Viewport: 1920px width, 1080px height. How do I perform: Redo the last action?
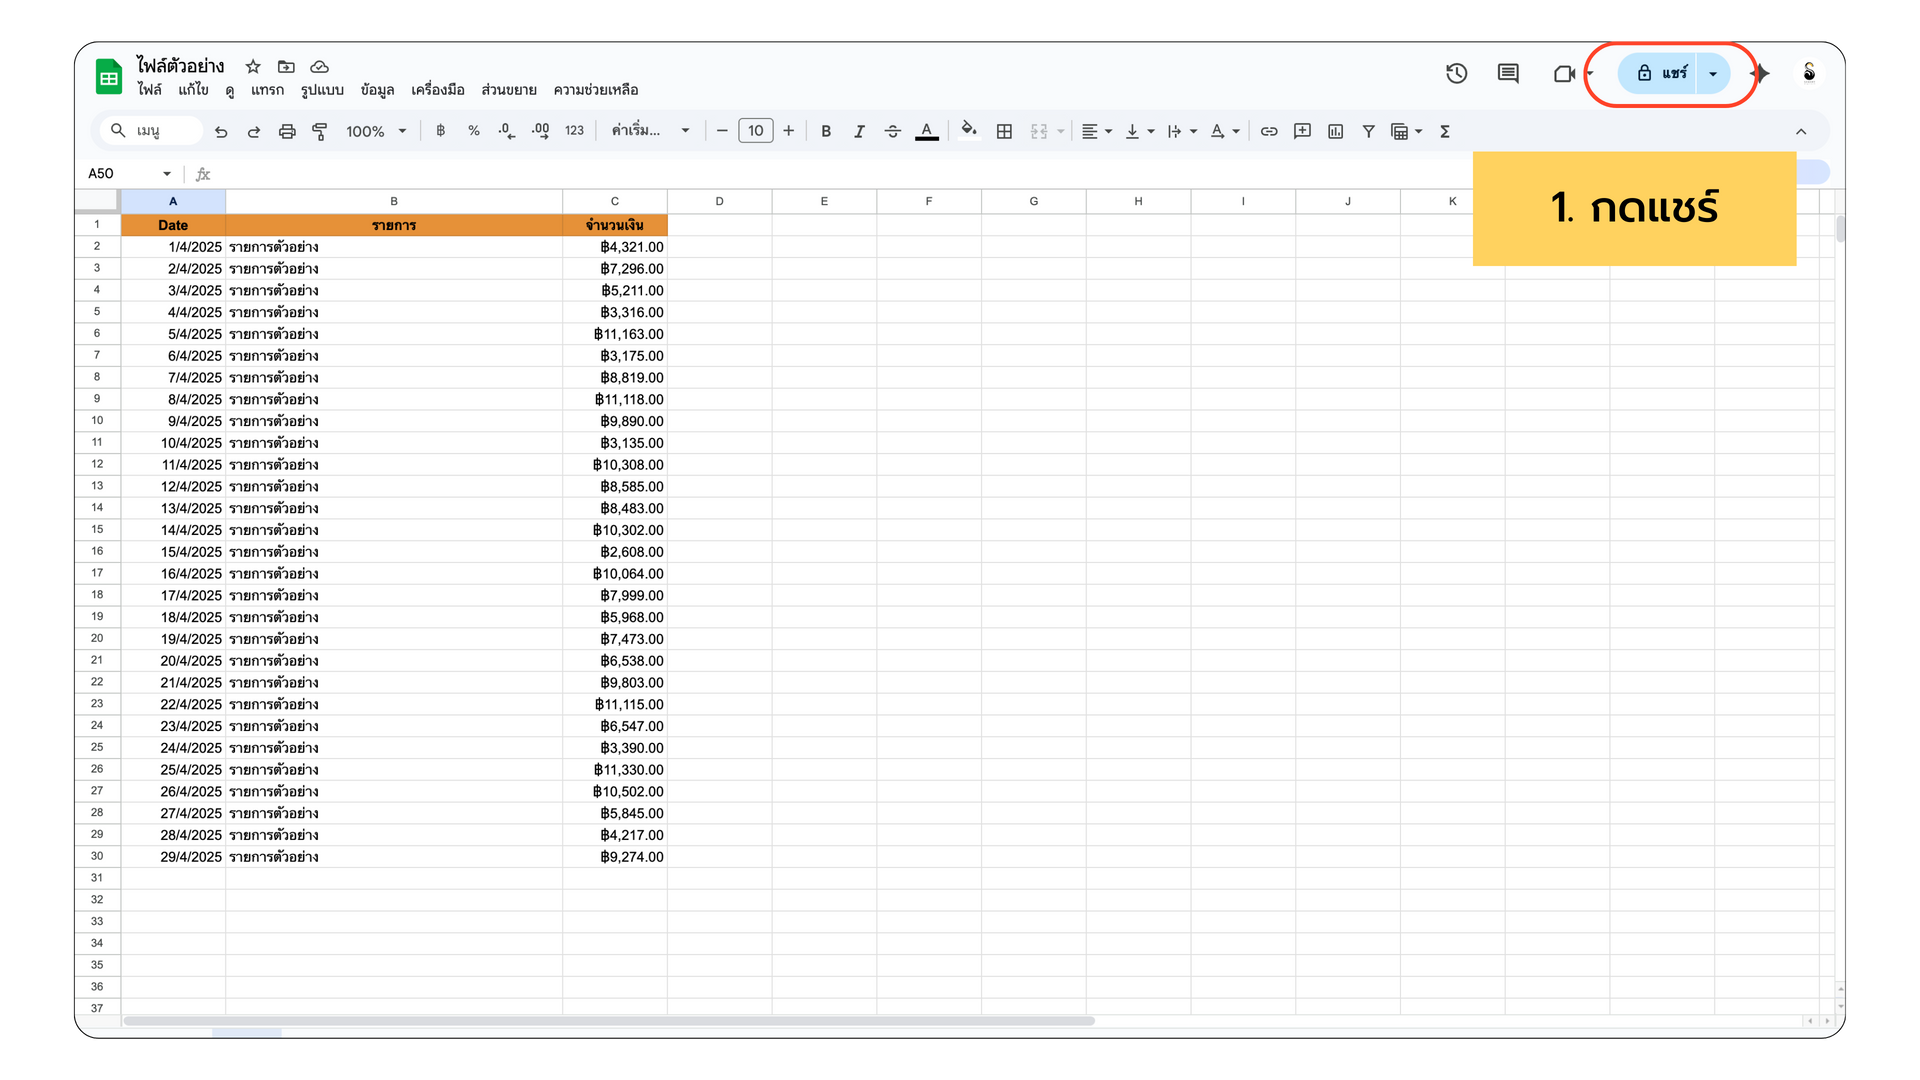(x=254, y=131)
